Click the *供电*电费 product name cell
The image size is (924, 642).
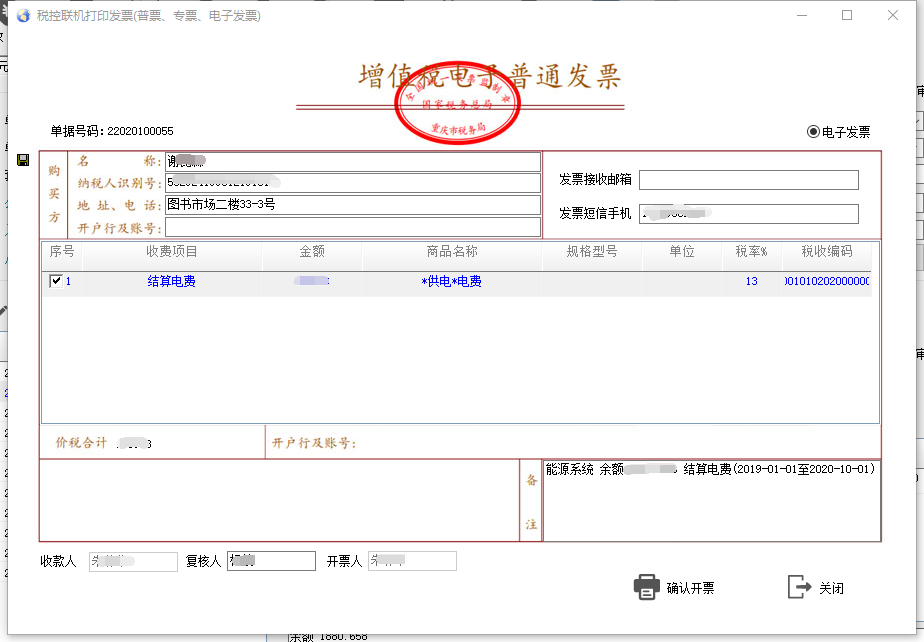(x=451, y=281)
